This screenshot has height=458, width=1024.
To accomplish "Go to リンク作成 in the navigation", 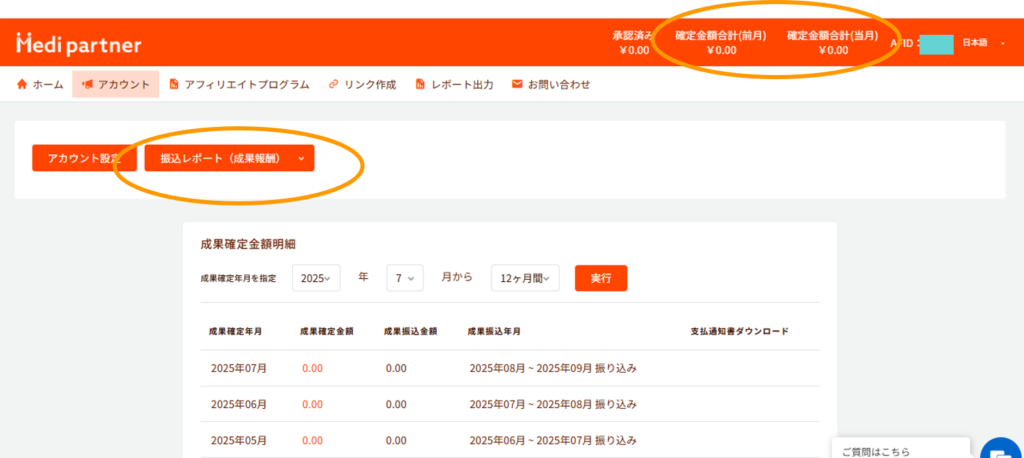I will [x=362, y=84].
